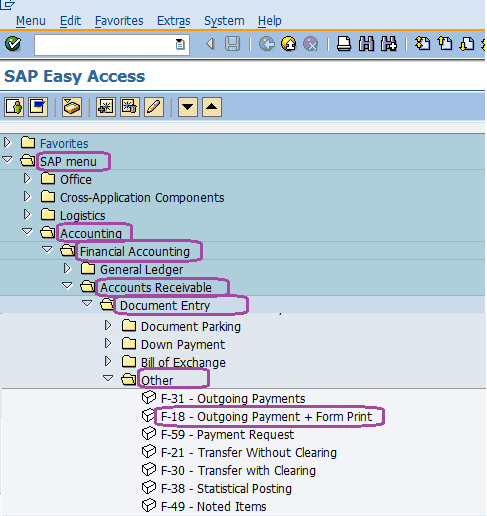Select F-49 Noted Items
The width and height of the screenshot is (487, 516).
tap(213, 507)
